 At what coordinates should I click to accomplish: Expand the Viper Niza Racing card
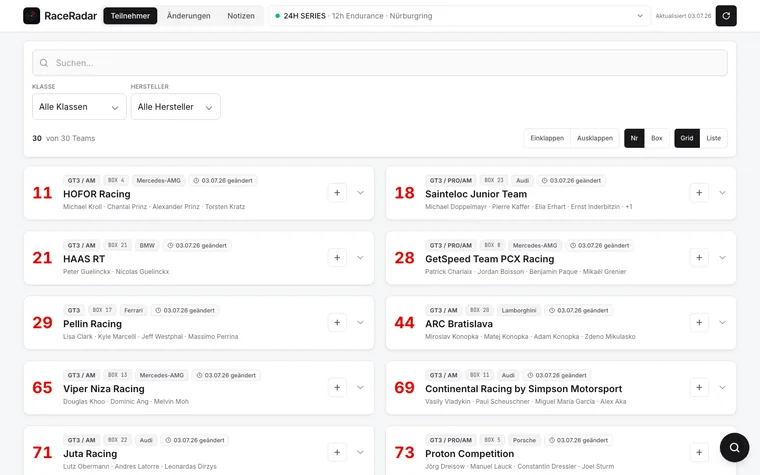point(360,387)
